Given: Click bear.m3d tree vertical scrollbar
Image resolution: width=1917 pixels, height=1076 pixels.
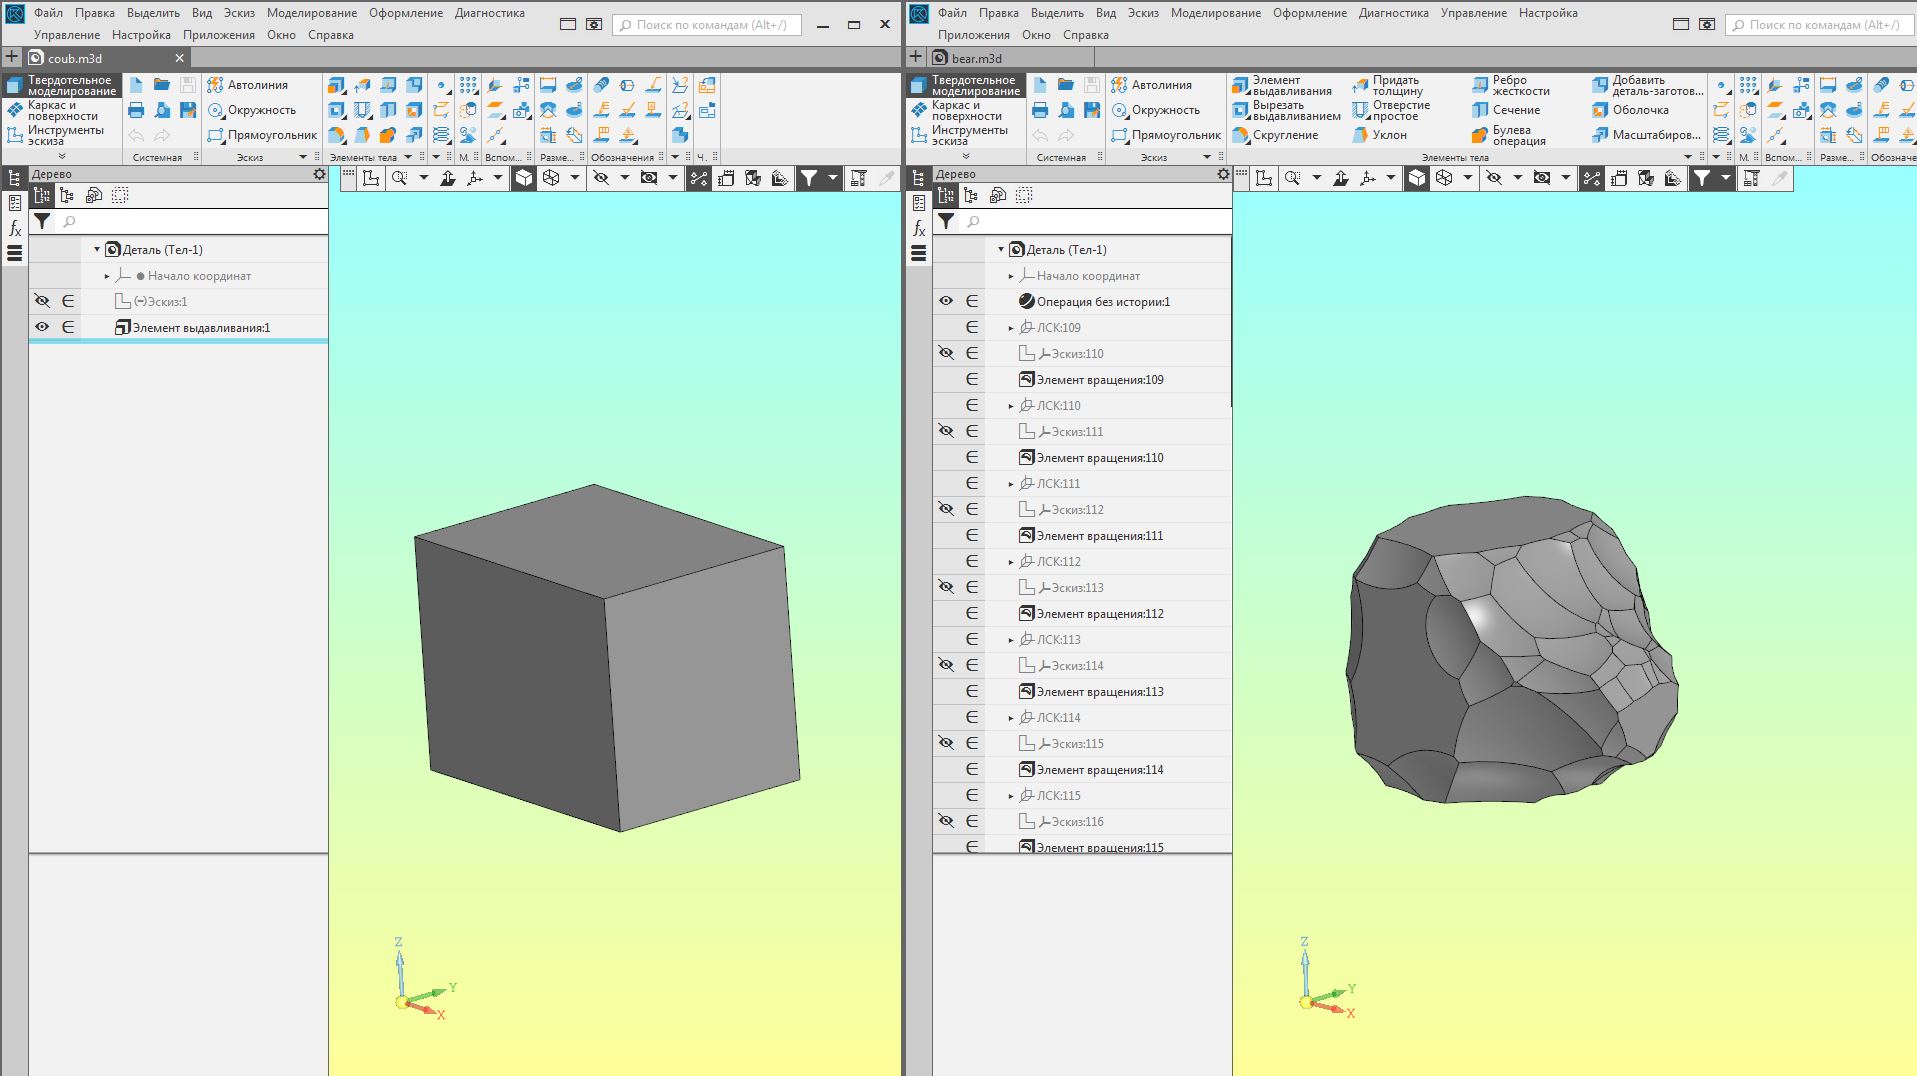Looking at the screenshot, I should point(1231,322).
